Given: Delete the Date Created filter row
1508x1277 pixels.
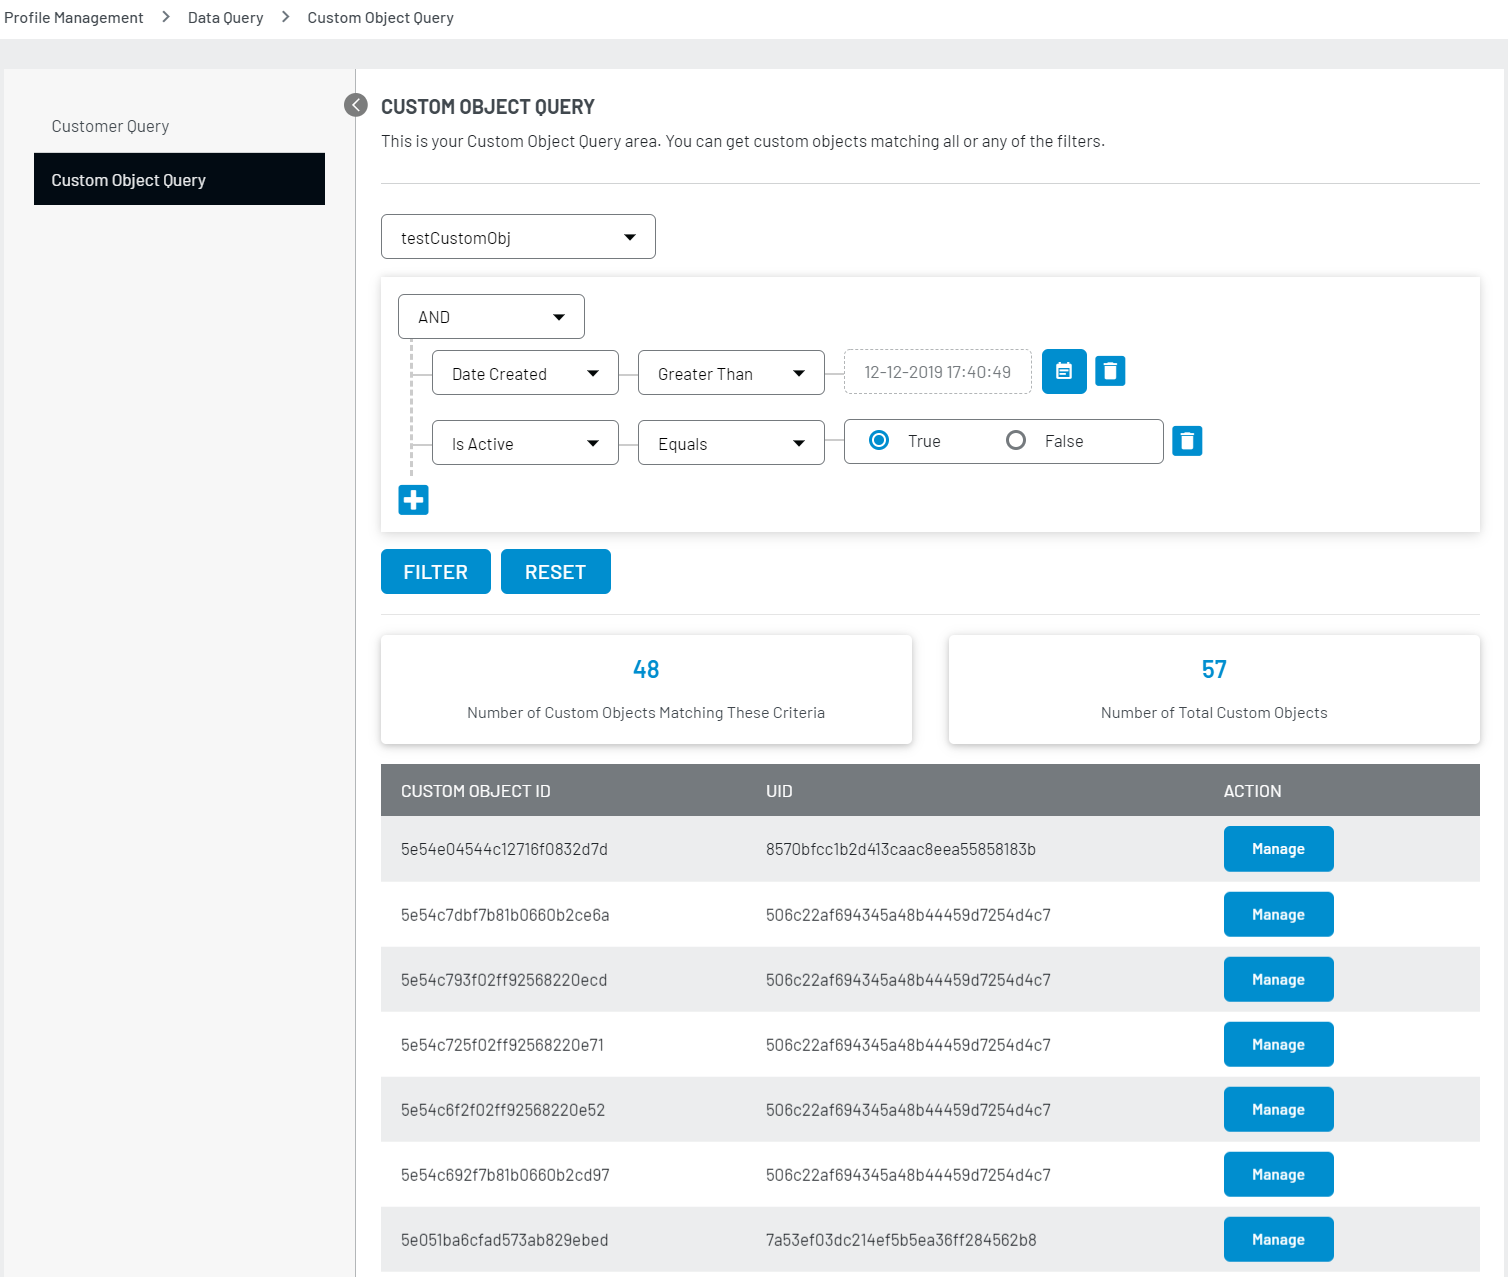Looking at the screenshot, I should 1110,371.
